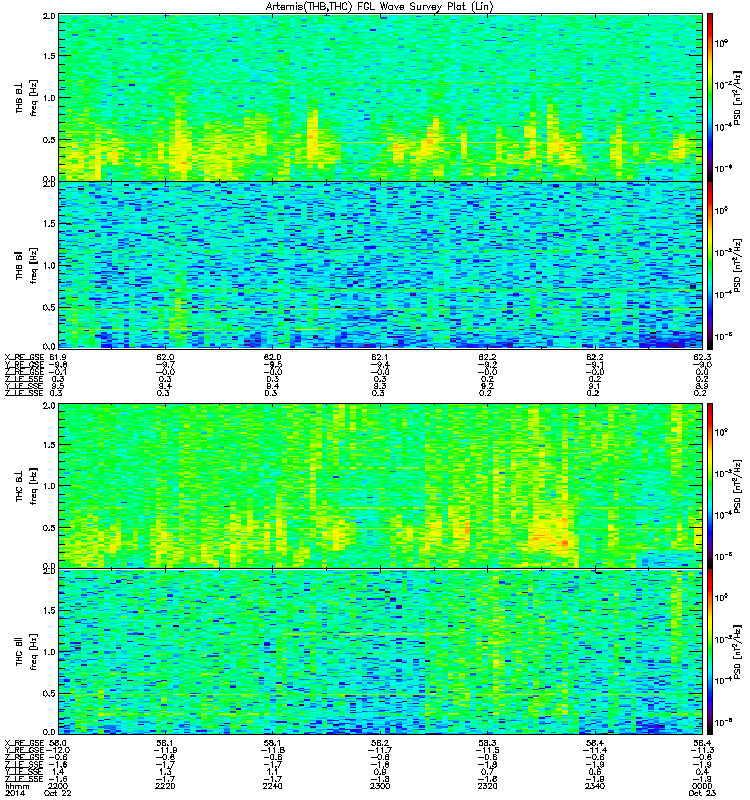Click the 2.0 frequency tick of the THC B⊥ panel

click(x=49, y=406)
